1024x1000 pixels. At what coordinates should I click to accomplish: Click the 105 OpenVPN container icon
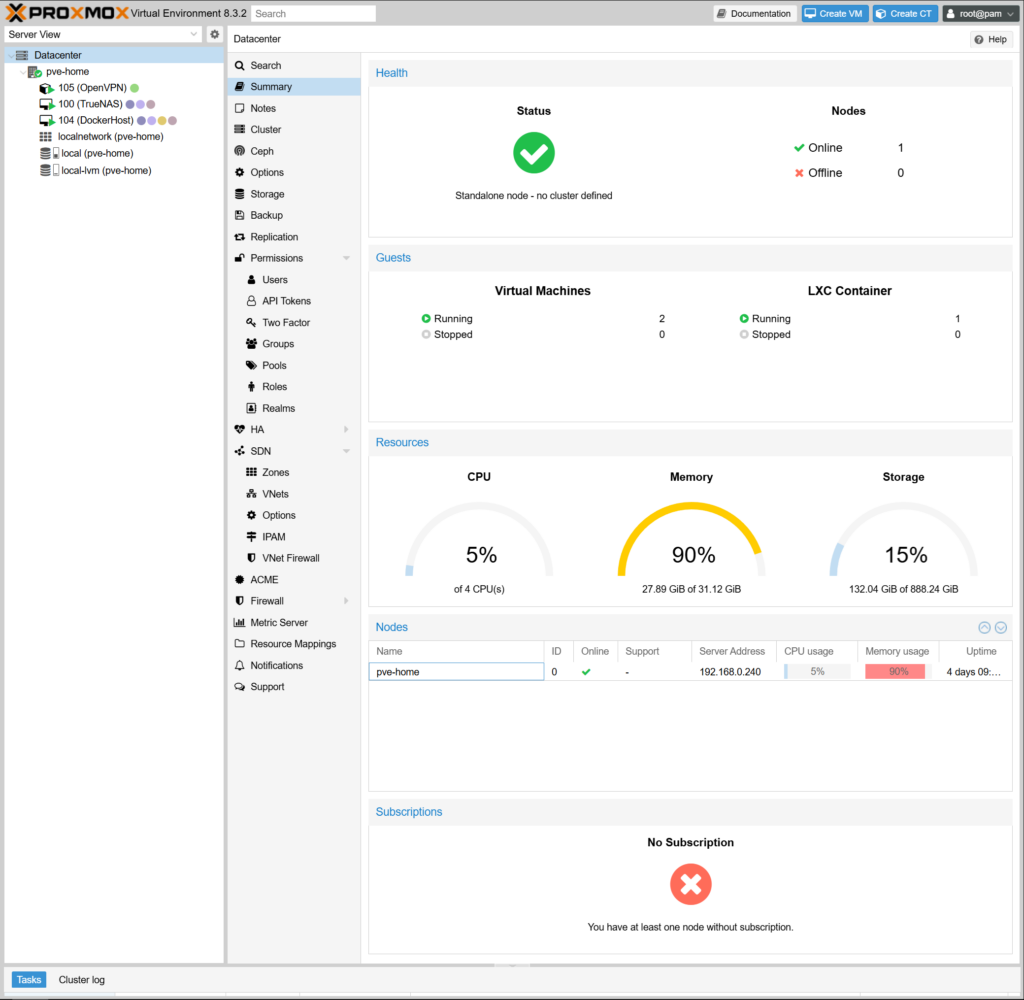point(46,88)
